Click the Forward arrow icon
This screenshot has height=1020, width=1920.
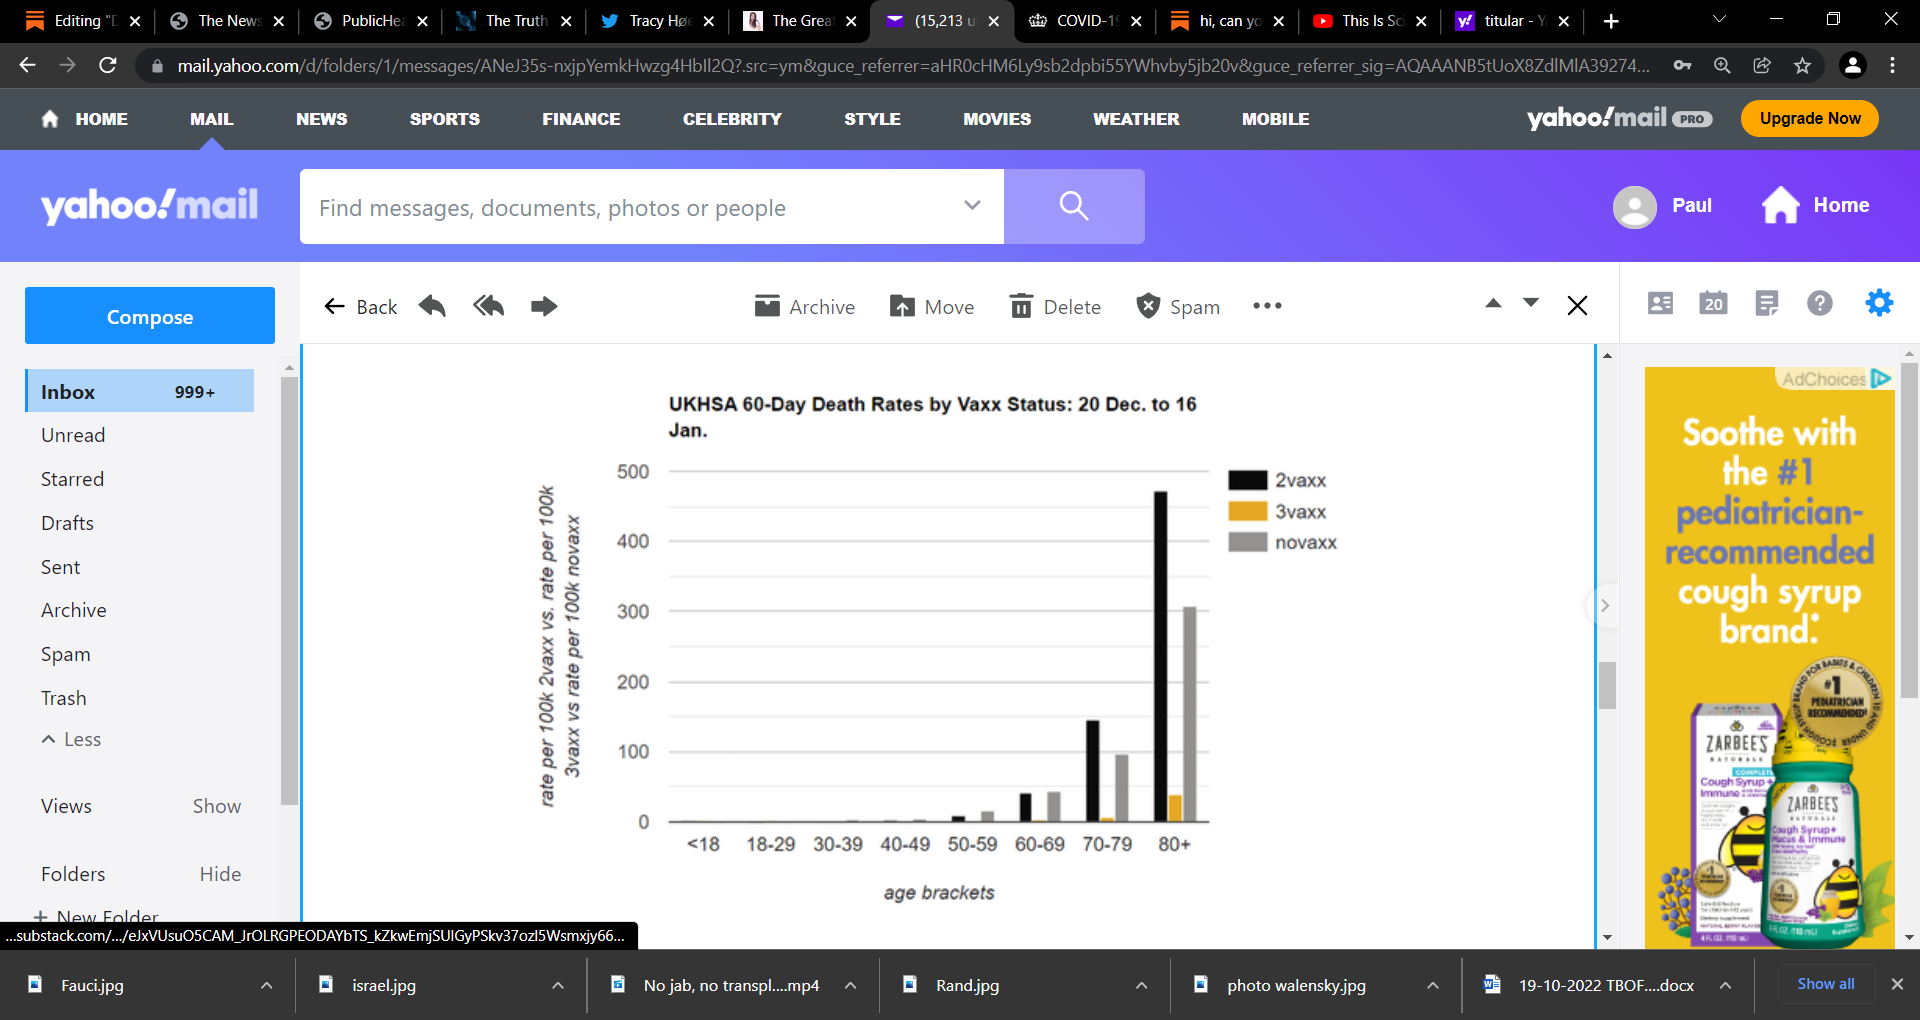544,306
